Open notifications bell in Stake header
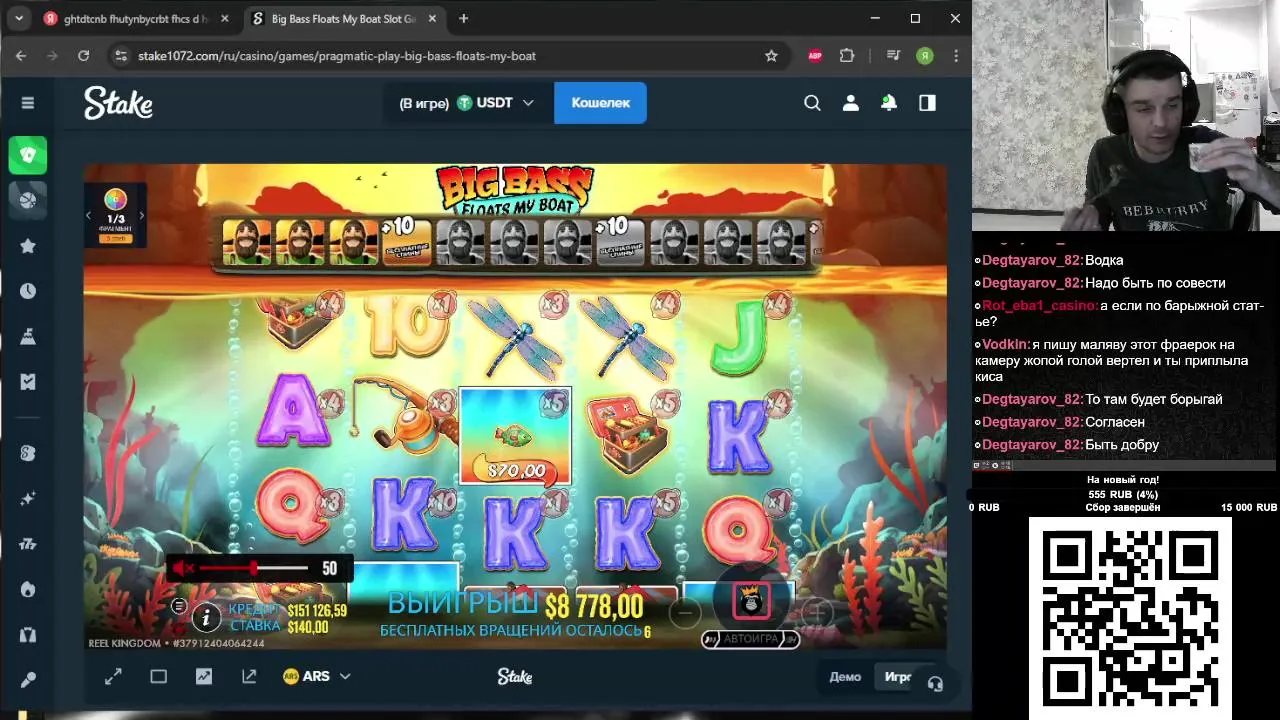 pos(889,103)
